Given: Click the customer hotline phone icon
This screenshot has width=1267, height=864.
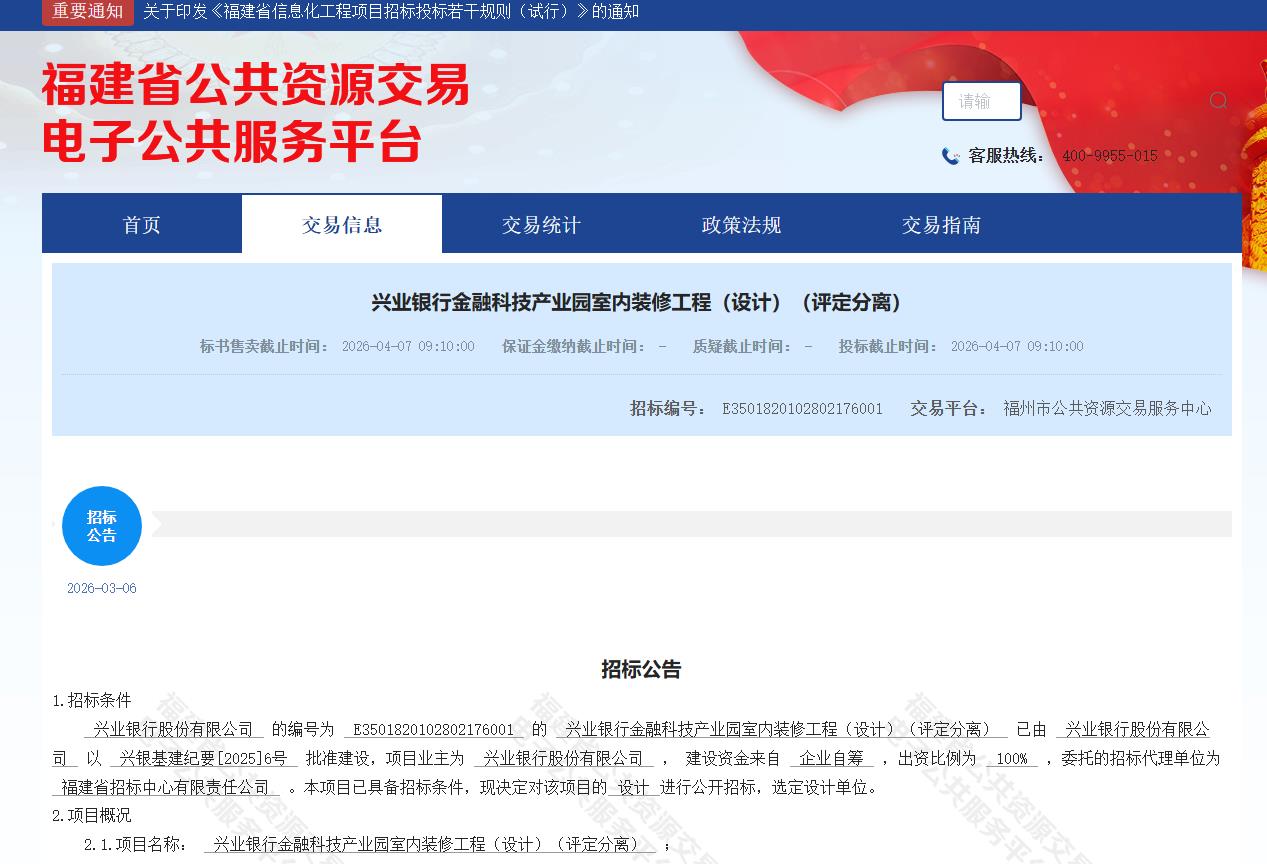Looking at the screenshot, I should (x=950, y=156).
